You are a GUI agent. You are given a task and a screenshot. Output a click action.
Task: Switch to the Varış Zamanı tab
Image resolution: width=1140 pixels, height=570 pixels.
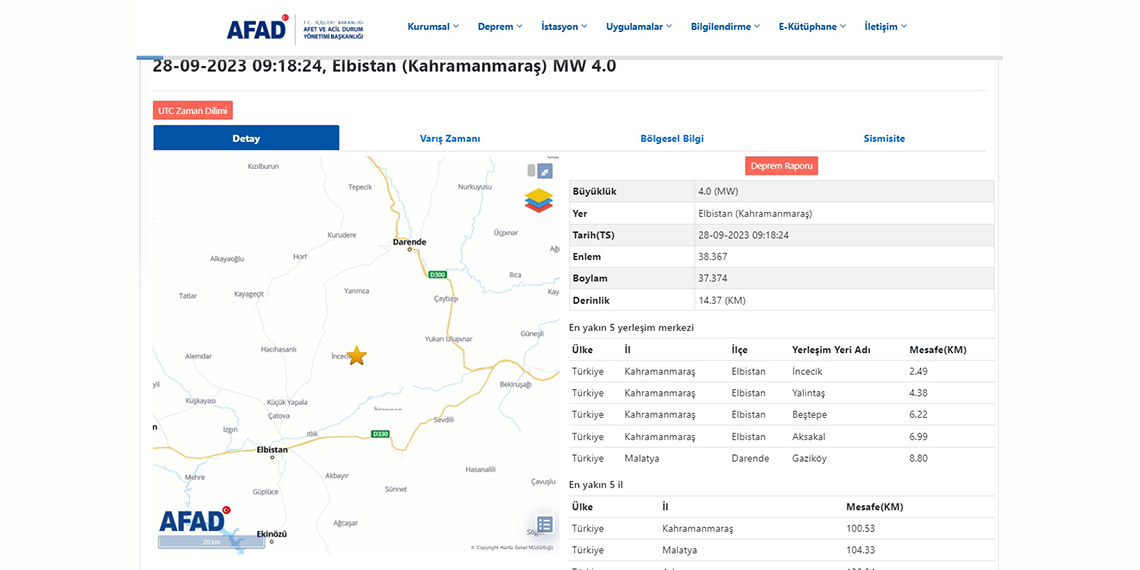tap(450, 139)
